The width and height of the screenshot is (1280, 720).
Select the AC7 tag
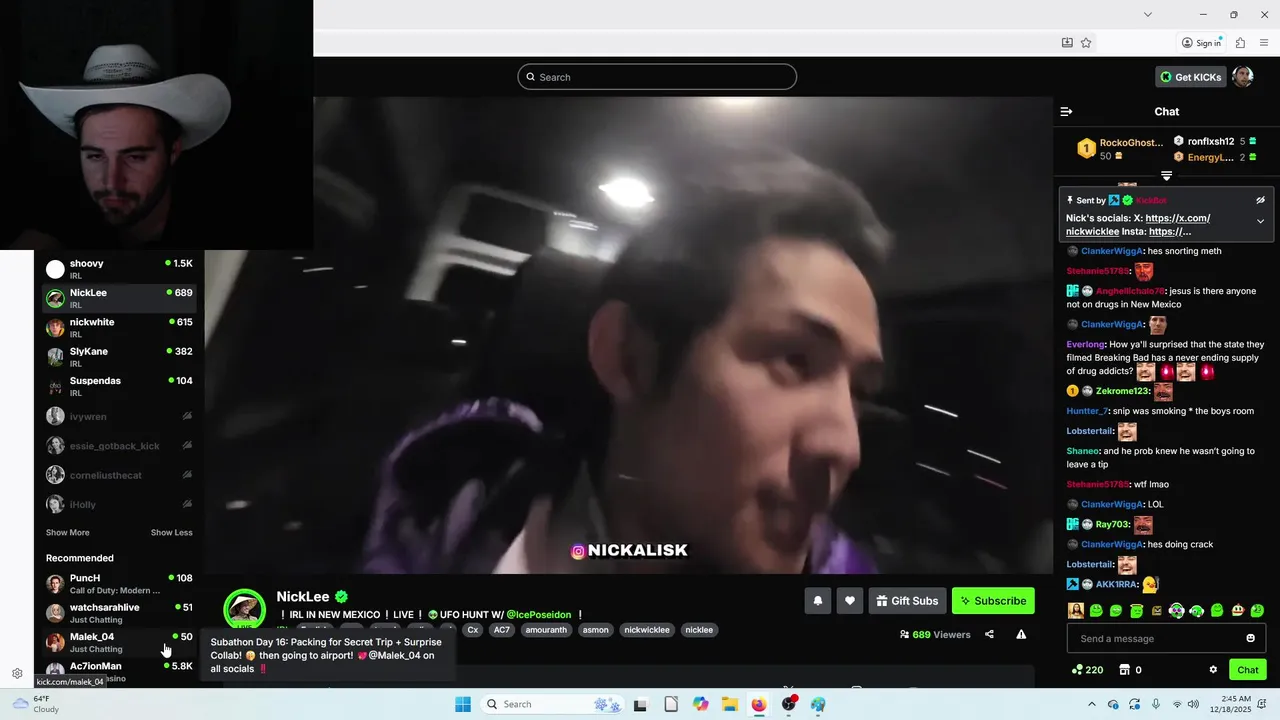point(501,630)
